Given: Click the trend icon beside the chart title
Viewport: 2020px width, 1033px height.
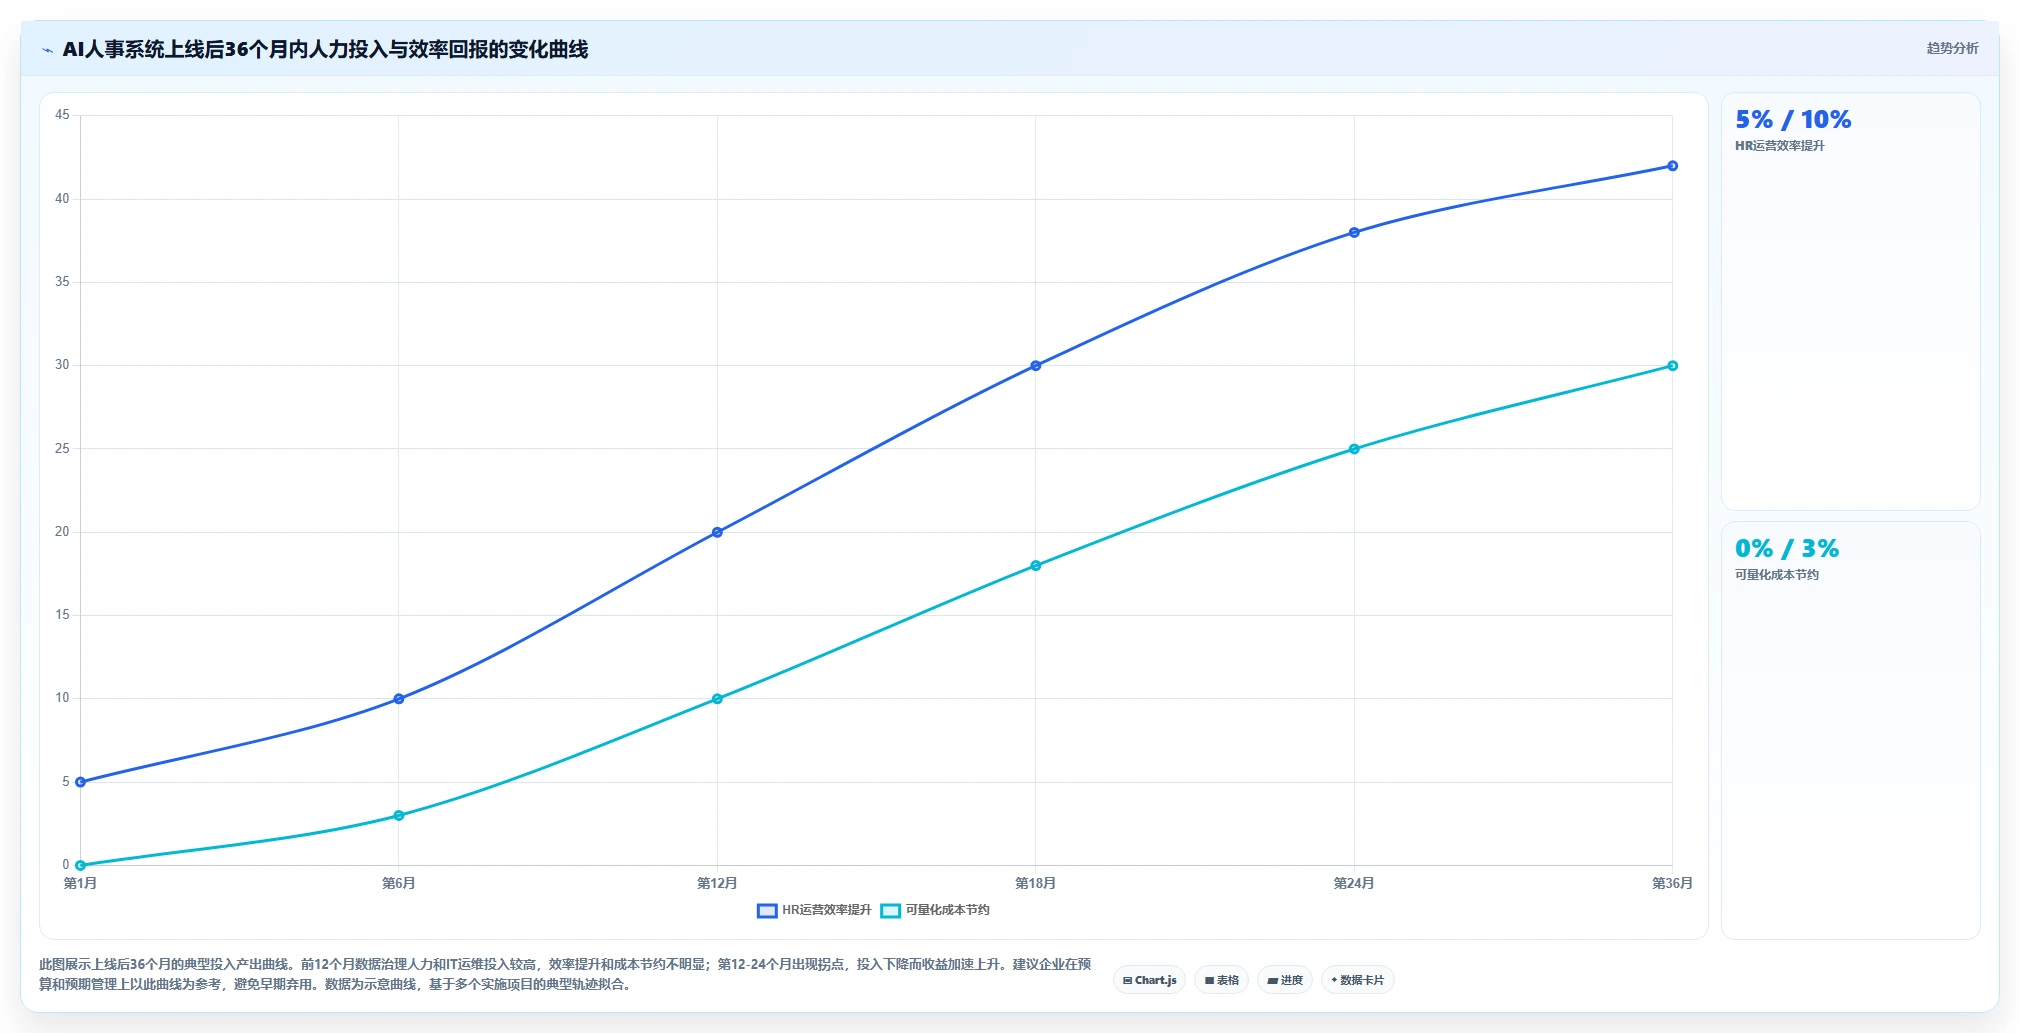Looking at the screenshot, I should click(x=47, y=50).
